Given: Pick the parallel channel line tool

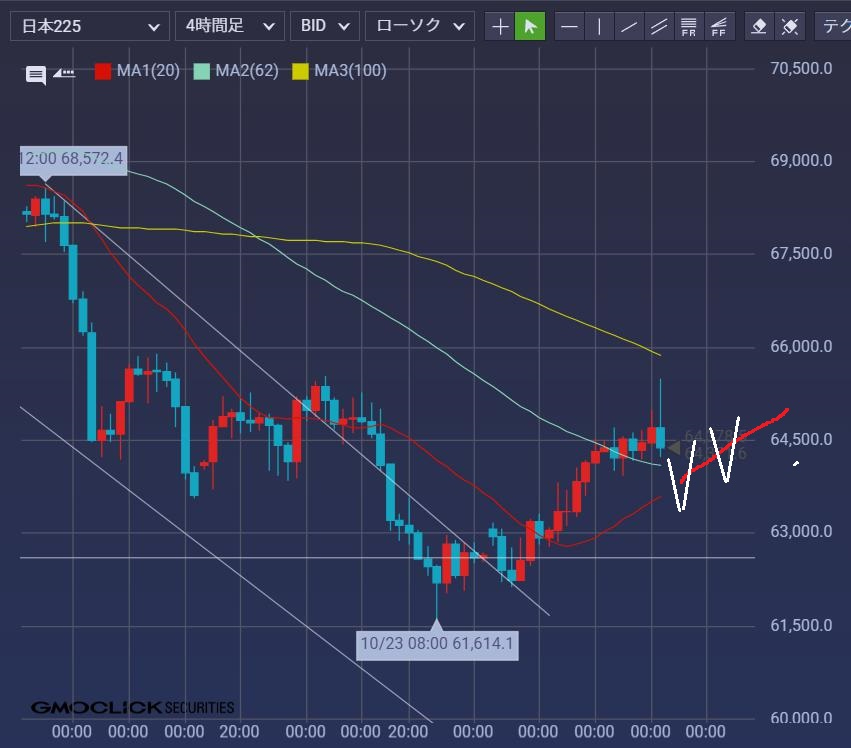Looking at the screenshot, I should [x=659, y=26].
